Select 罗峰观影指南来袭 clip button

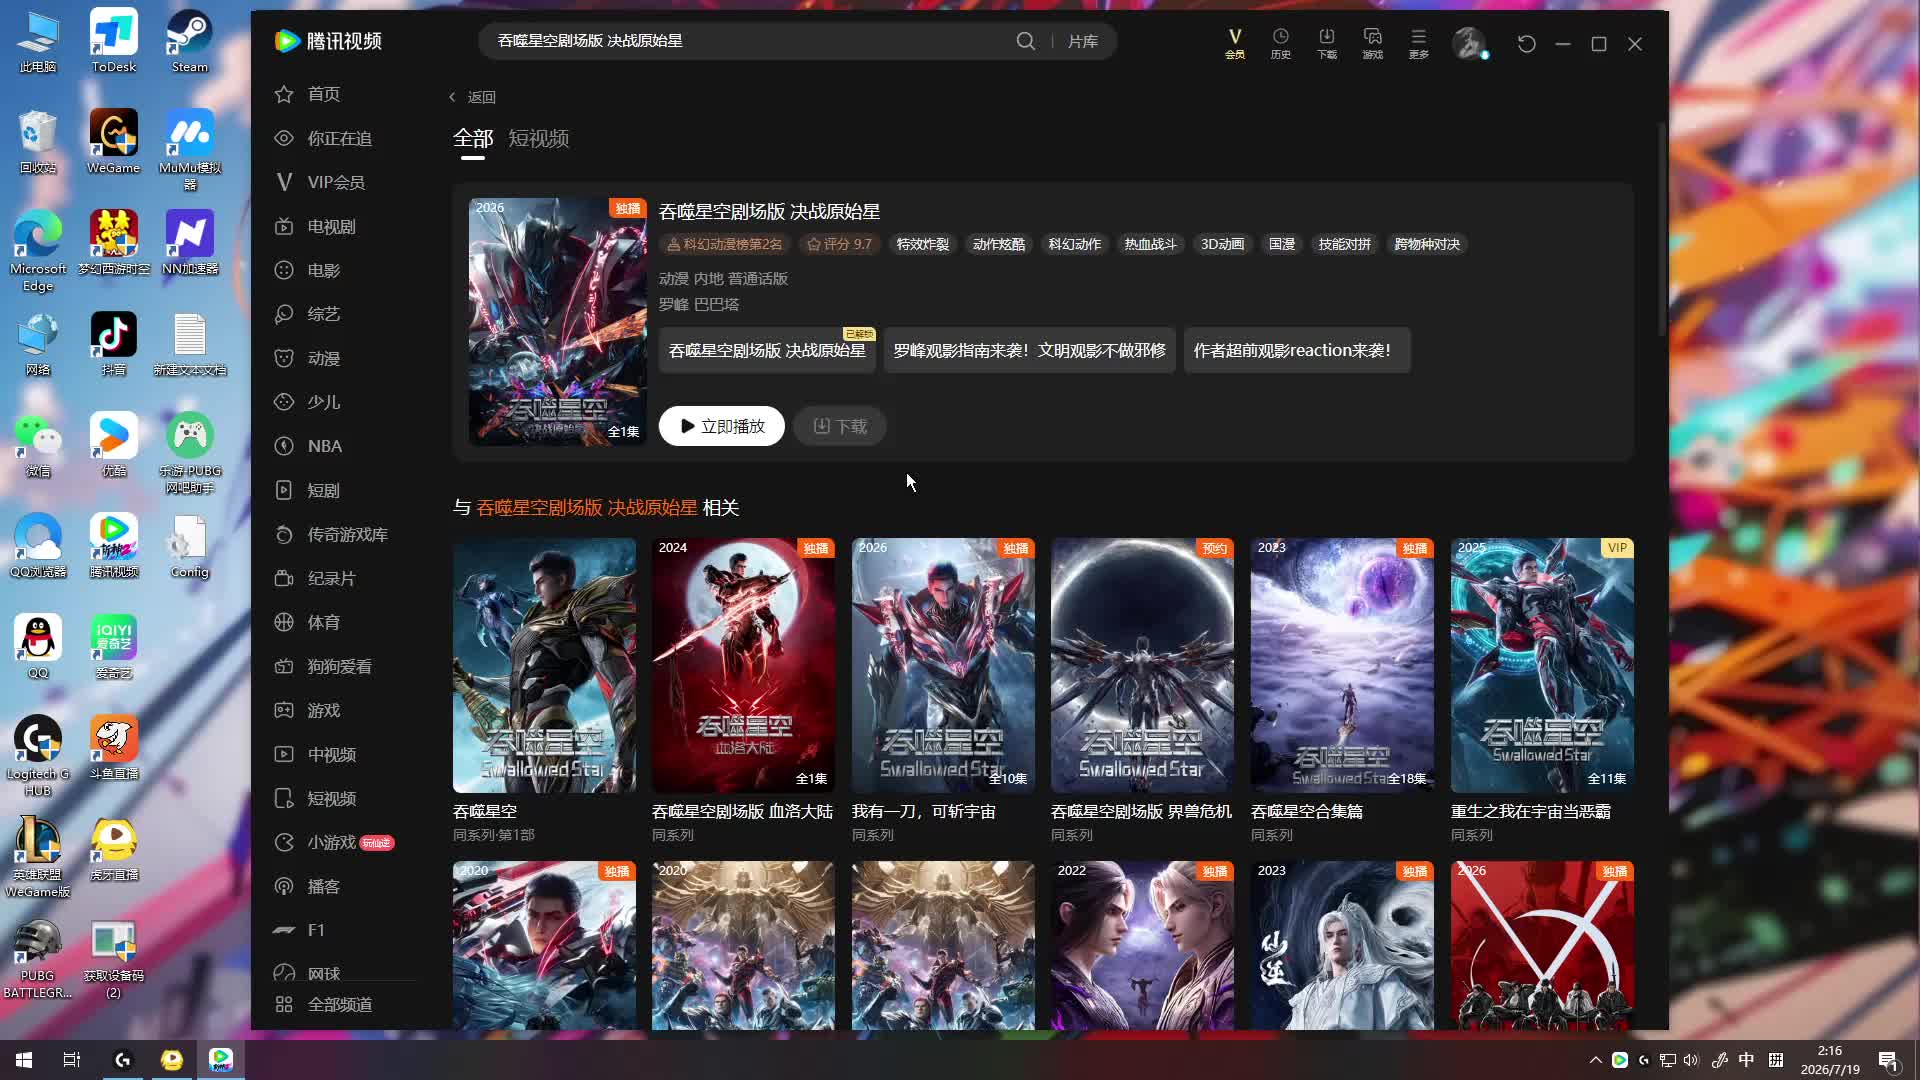(x=1029, y=350)
